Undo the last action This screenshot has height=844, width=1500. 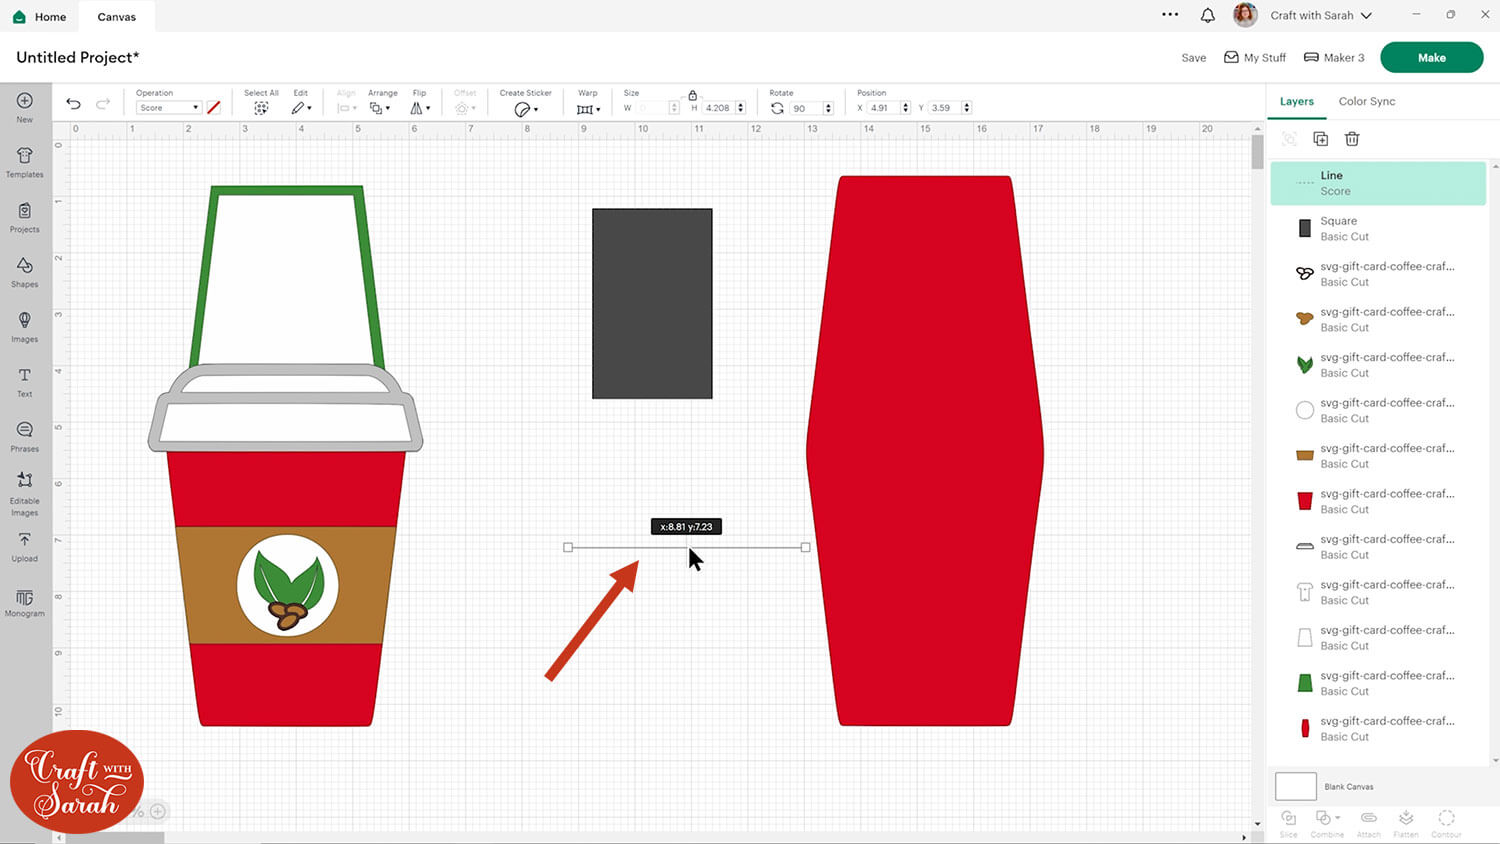73,104
